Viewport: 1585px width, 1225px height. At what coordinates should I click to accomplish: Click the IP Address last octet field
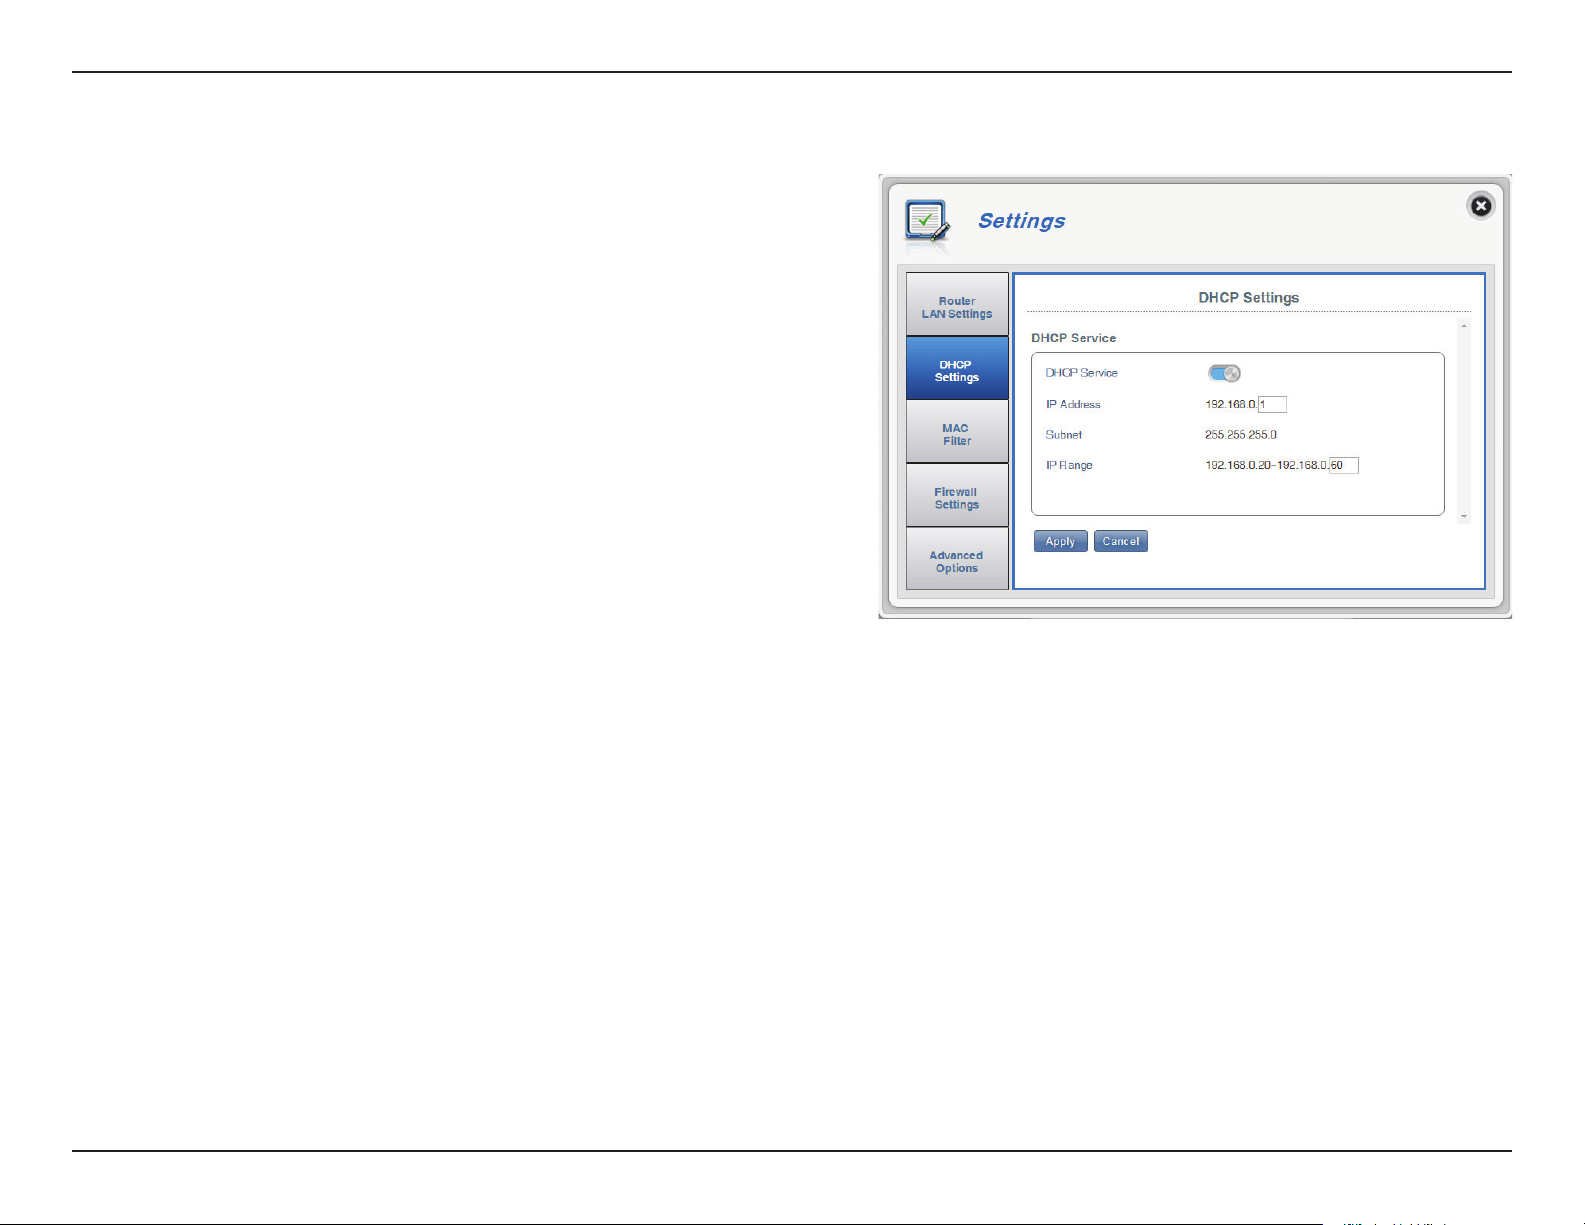click(x=1272, y=405)
